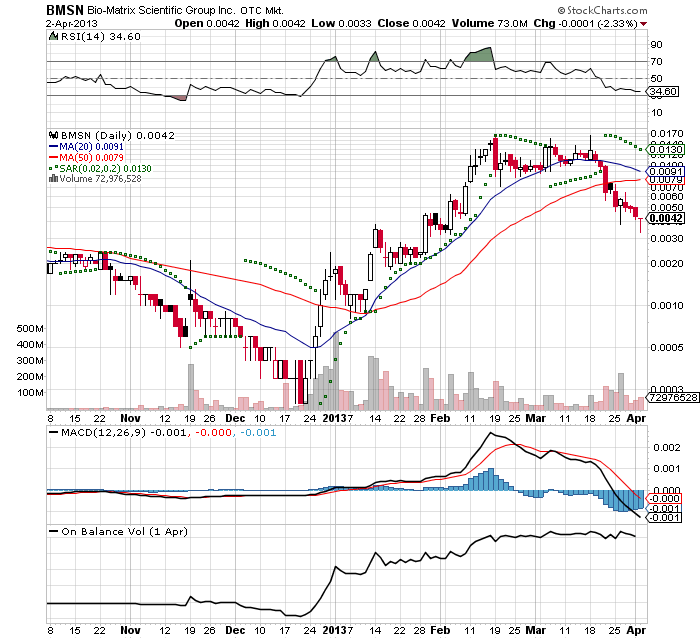Click the Chg -0.0001 (-2.33%) value
The height and width of the screenshot is (639, 700).
585,24
